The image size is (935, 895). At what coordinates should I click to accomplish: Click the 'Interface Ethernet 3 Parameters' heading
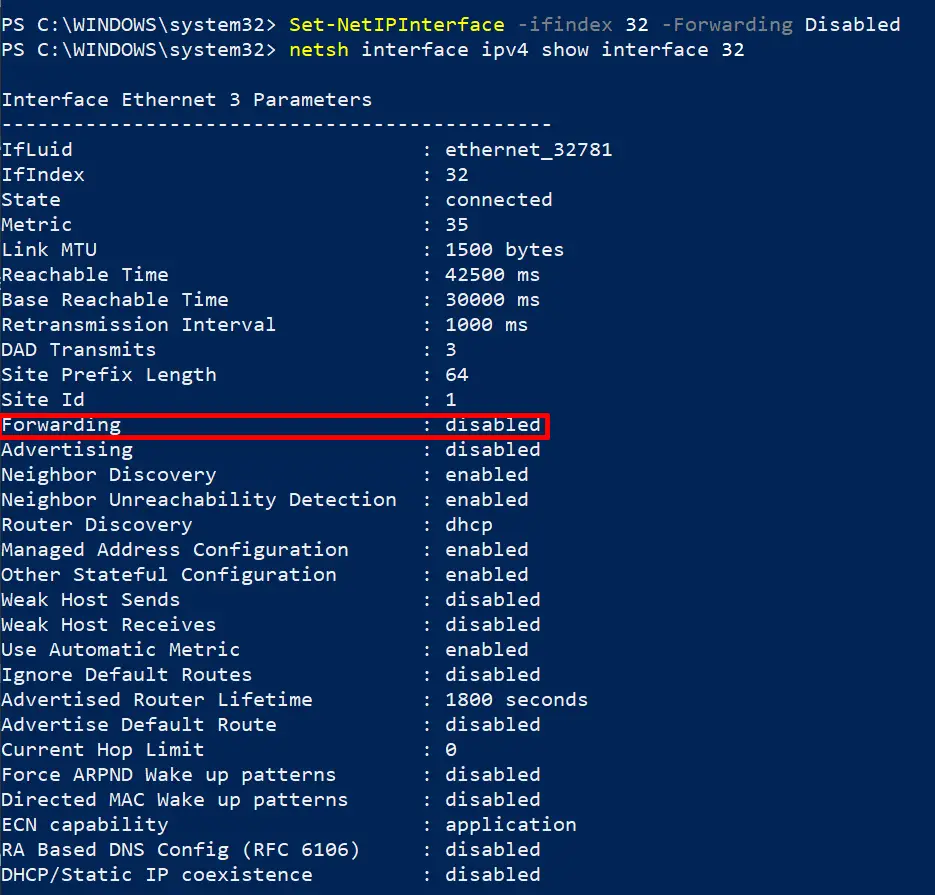click(x=186, y=100)
